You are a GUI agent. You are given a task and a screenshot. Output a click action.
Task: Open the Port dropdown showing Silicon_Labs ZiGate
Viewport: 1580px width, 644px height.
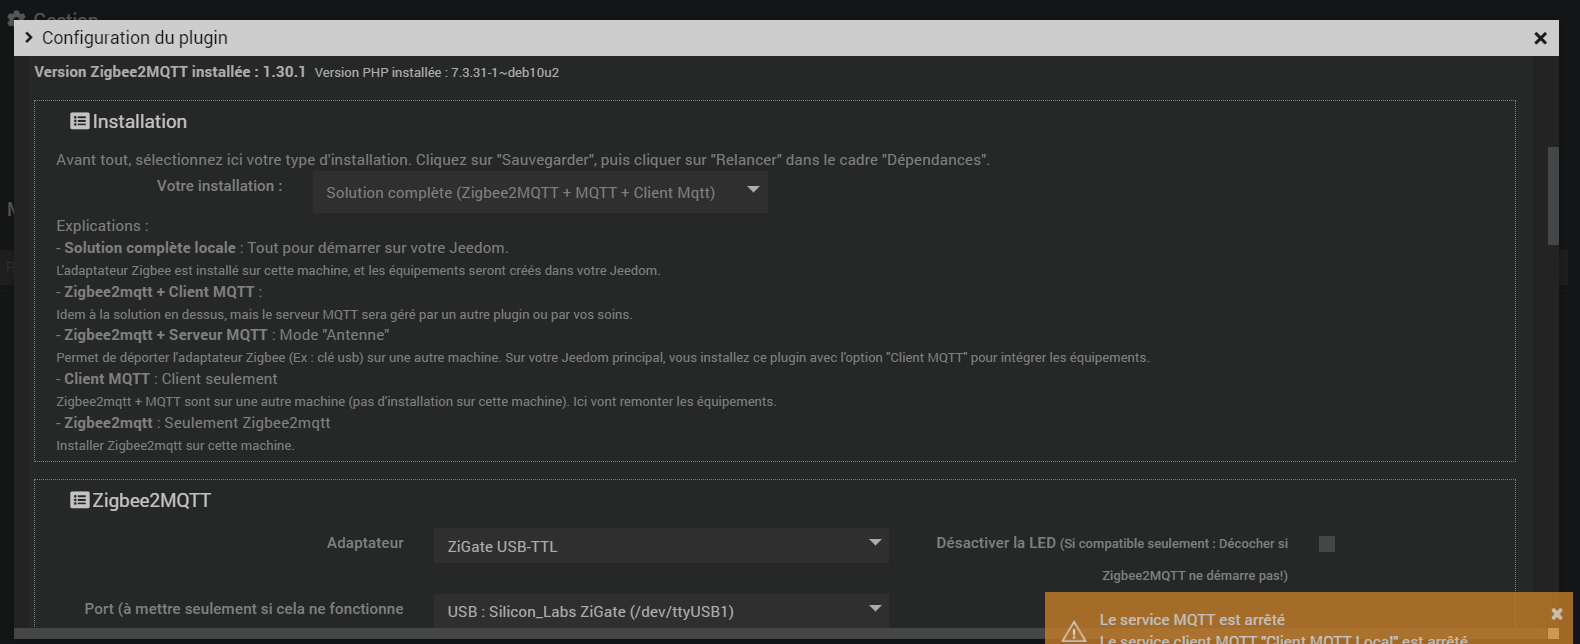661,610
